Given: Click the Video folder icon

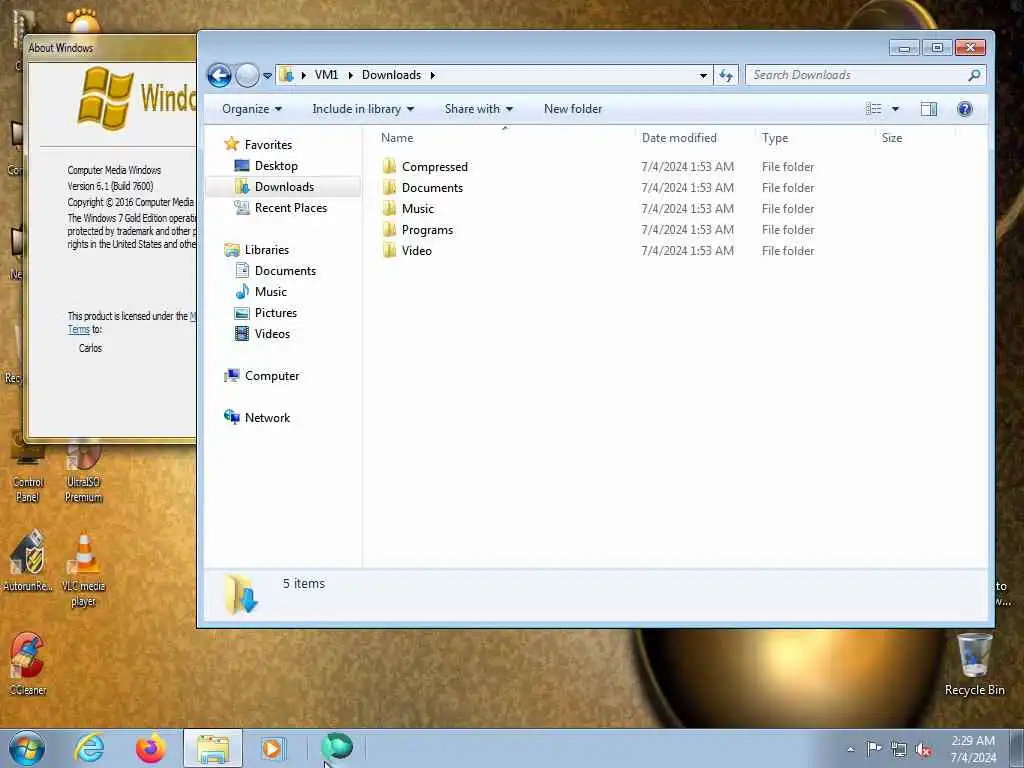Looking at the screenshot, I should (x=389, y=250).
